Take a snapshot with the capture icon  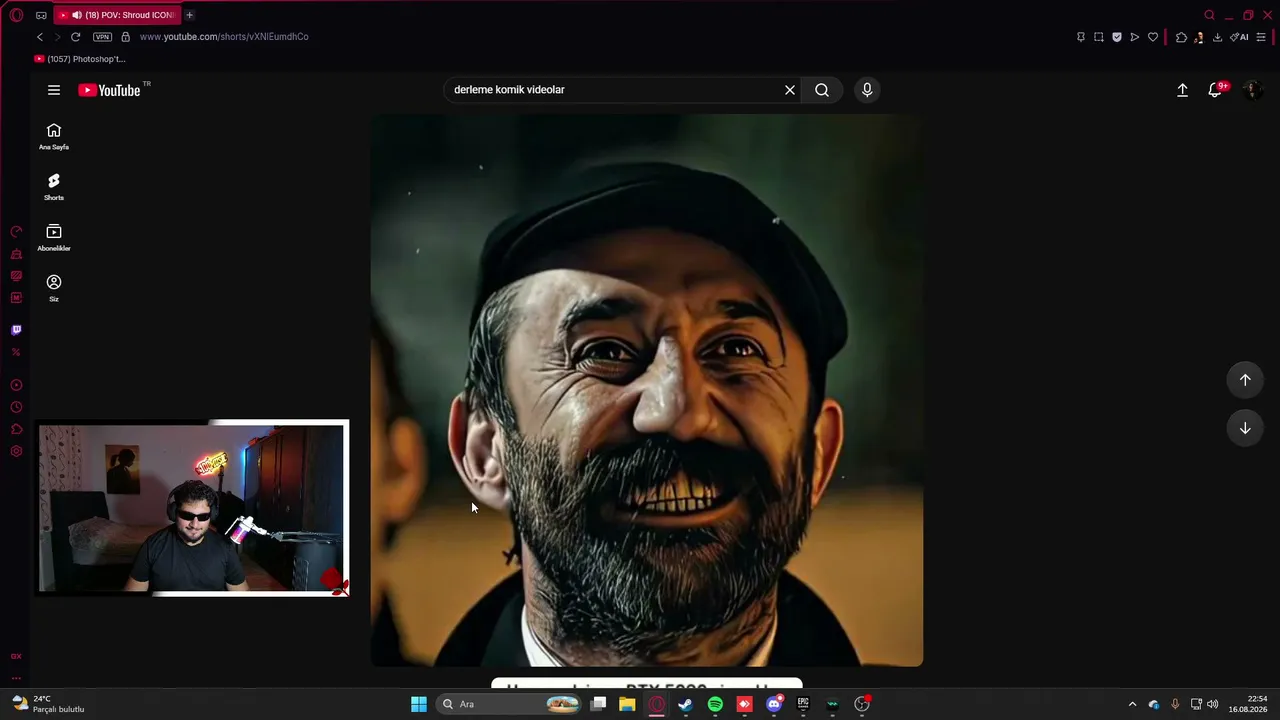point(1098,37)
